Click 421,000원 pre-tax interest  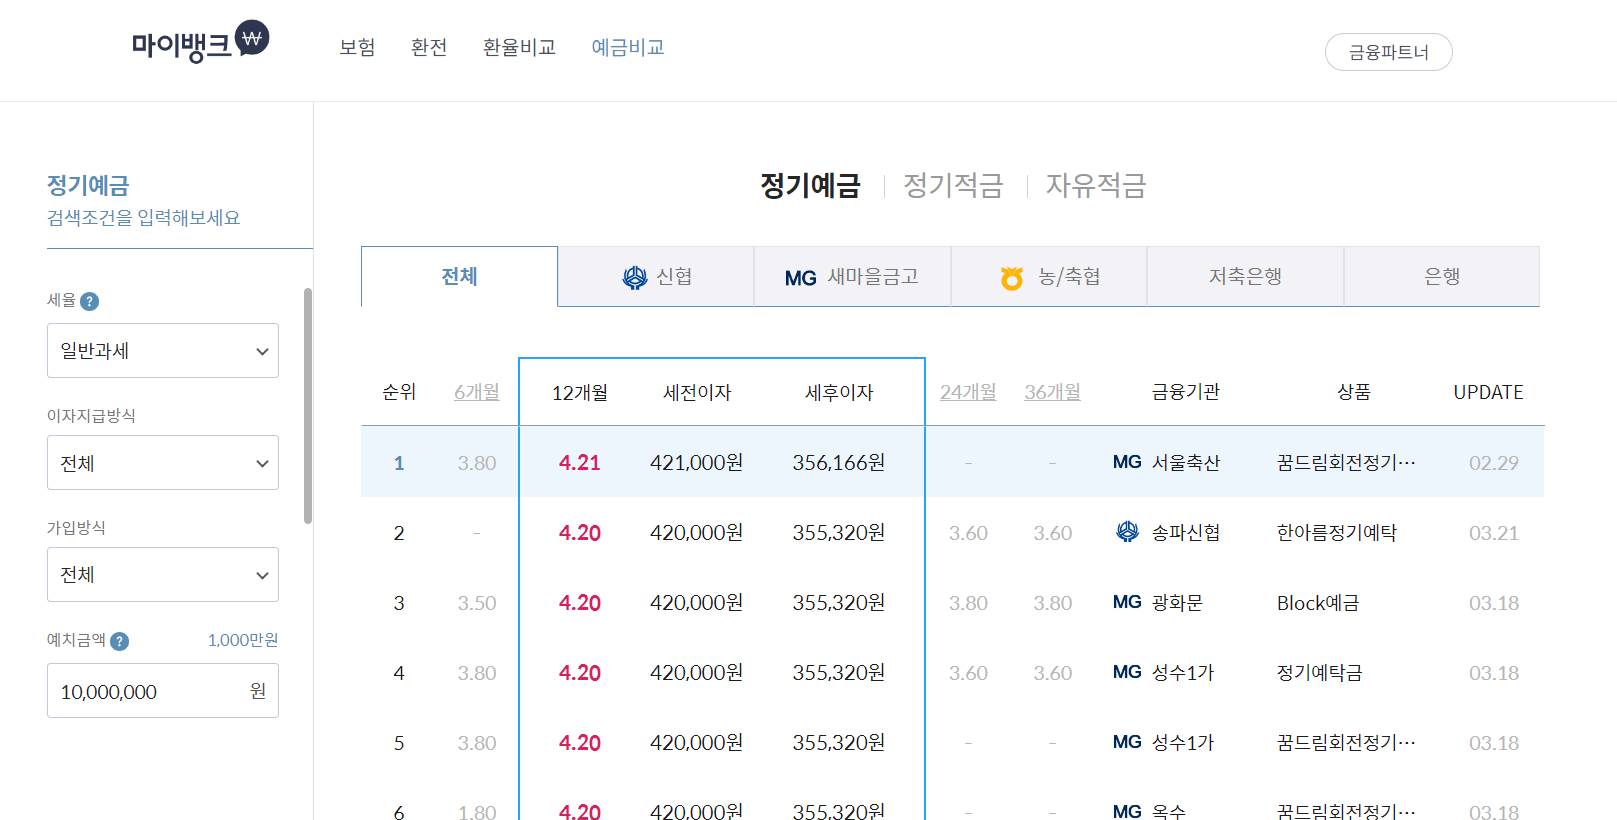tap(697, 462)
